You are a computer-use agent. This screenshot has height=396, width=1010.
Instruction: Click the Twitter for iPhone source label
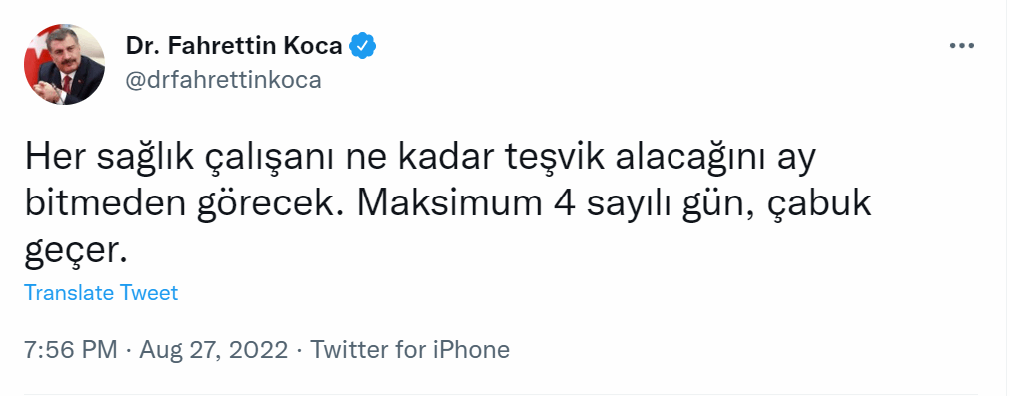pos(410,350)
